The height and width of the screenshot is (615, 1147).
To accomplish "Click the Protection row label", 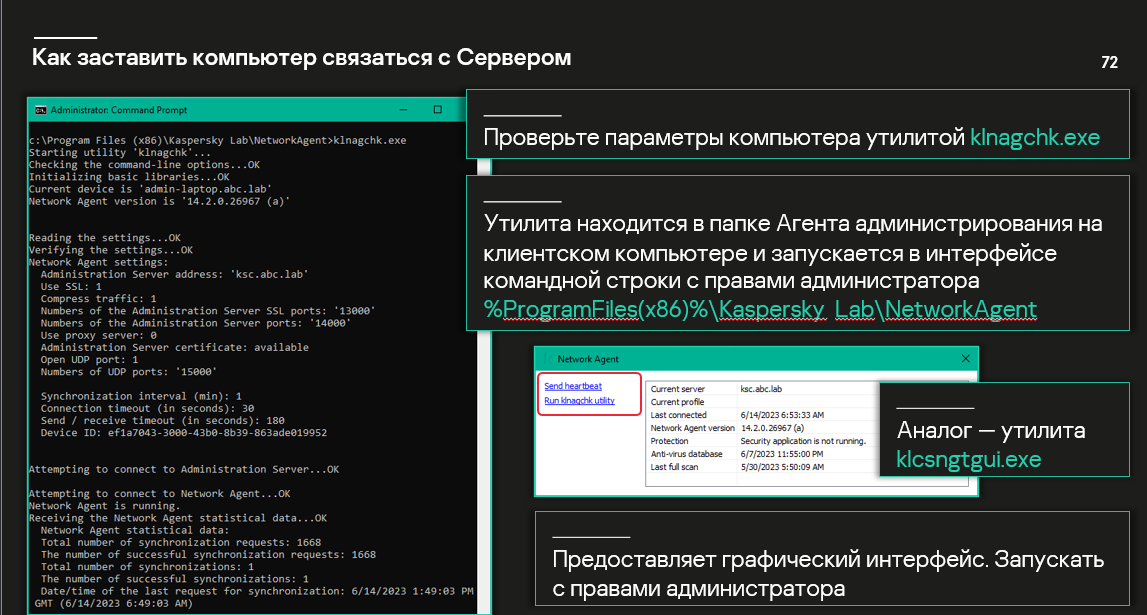I will 669,441.
